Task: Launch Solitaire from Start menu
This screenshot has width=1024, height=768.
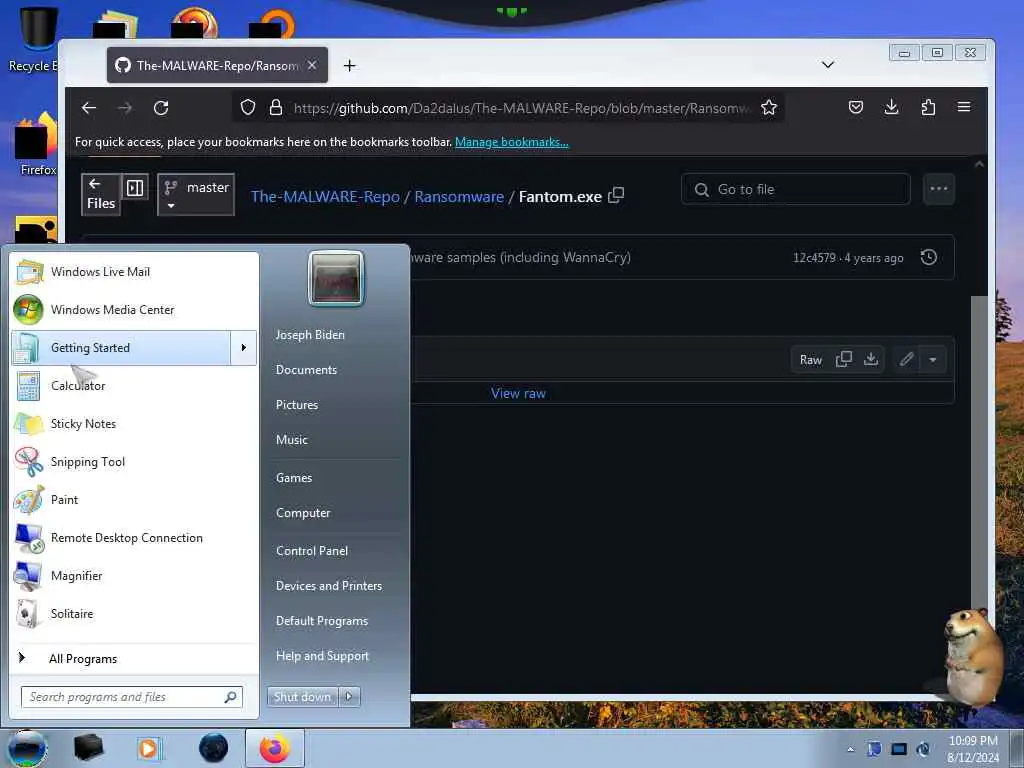Action: point(134,613)
